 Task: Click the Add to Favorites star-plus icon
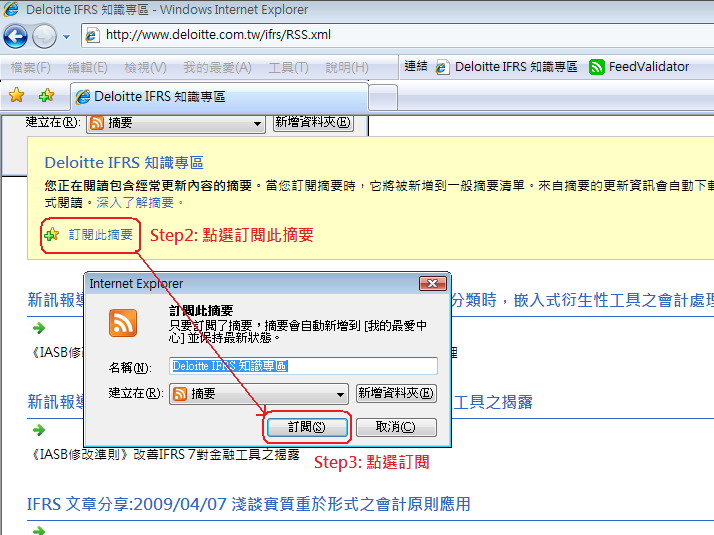[x=46, y=95]
